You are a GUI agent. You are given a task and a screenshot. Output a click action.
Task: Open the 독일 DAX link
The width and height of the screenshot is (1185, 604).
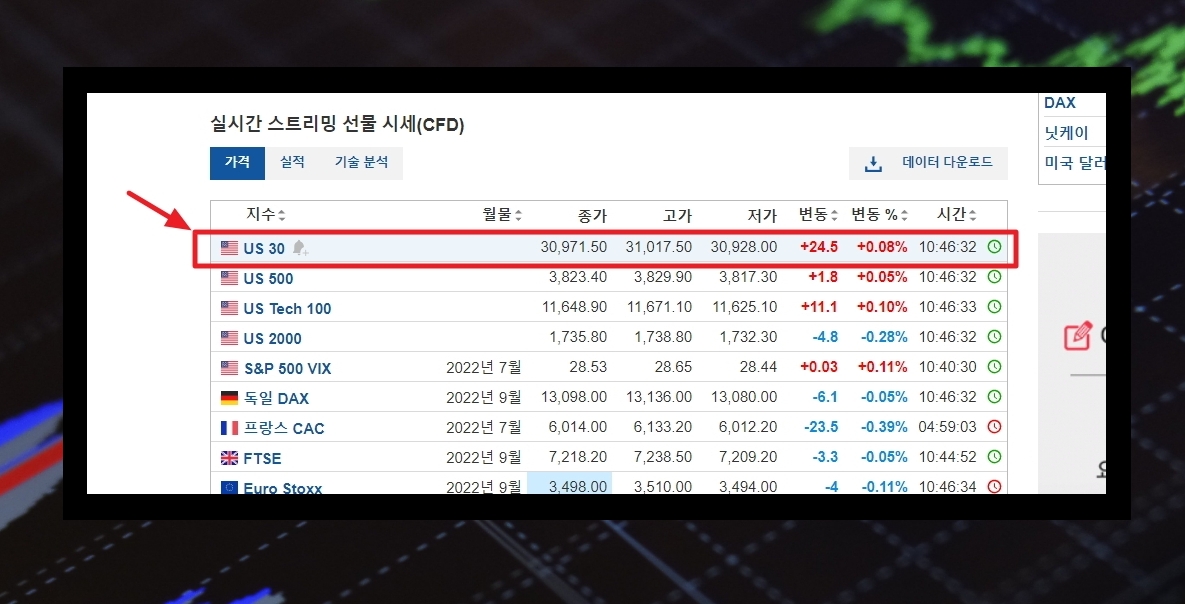click(276, 398)
